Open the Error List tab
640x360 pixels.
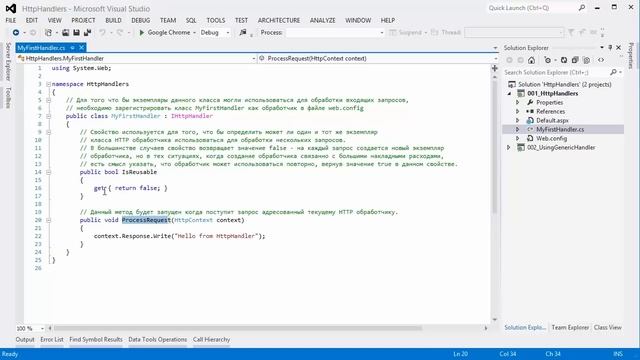[52, 340]
